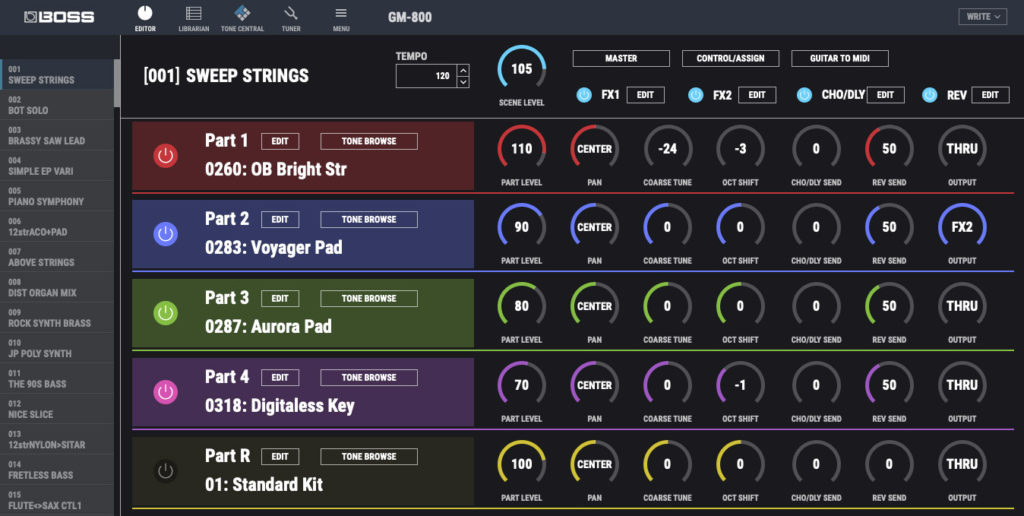Select scene 006 12strACO+PAD
Screen dimensions: 1024x516
pos(57,227)
